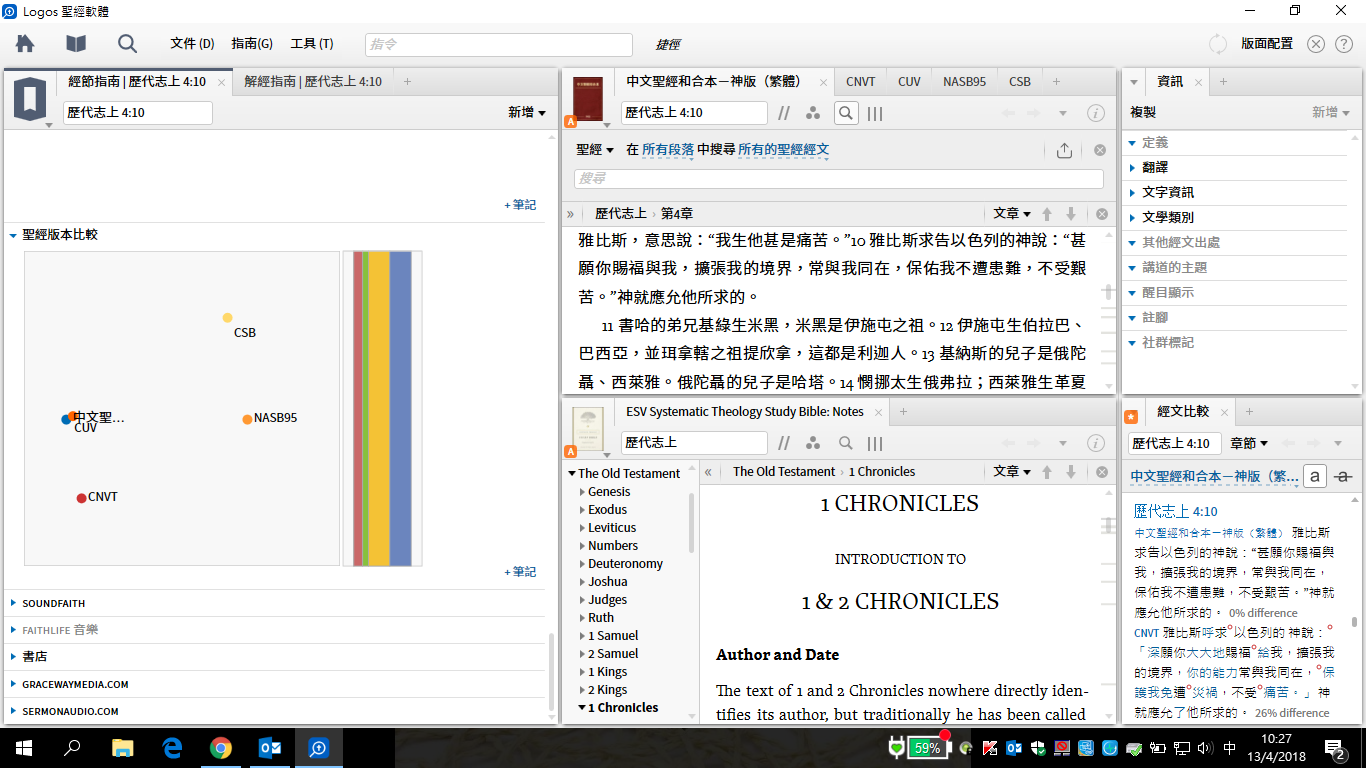Image resolution: width=1366 pixels, height=768 pixels.
Task: Switch to the CSB tab
Action: 1020,82
